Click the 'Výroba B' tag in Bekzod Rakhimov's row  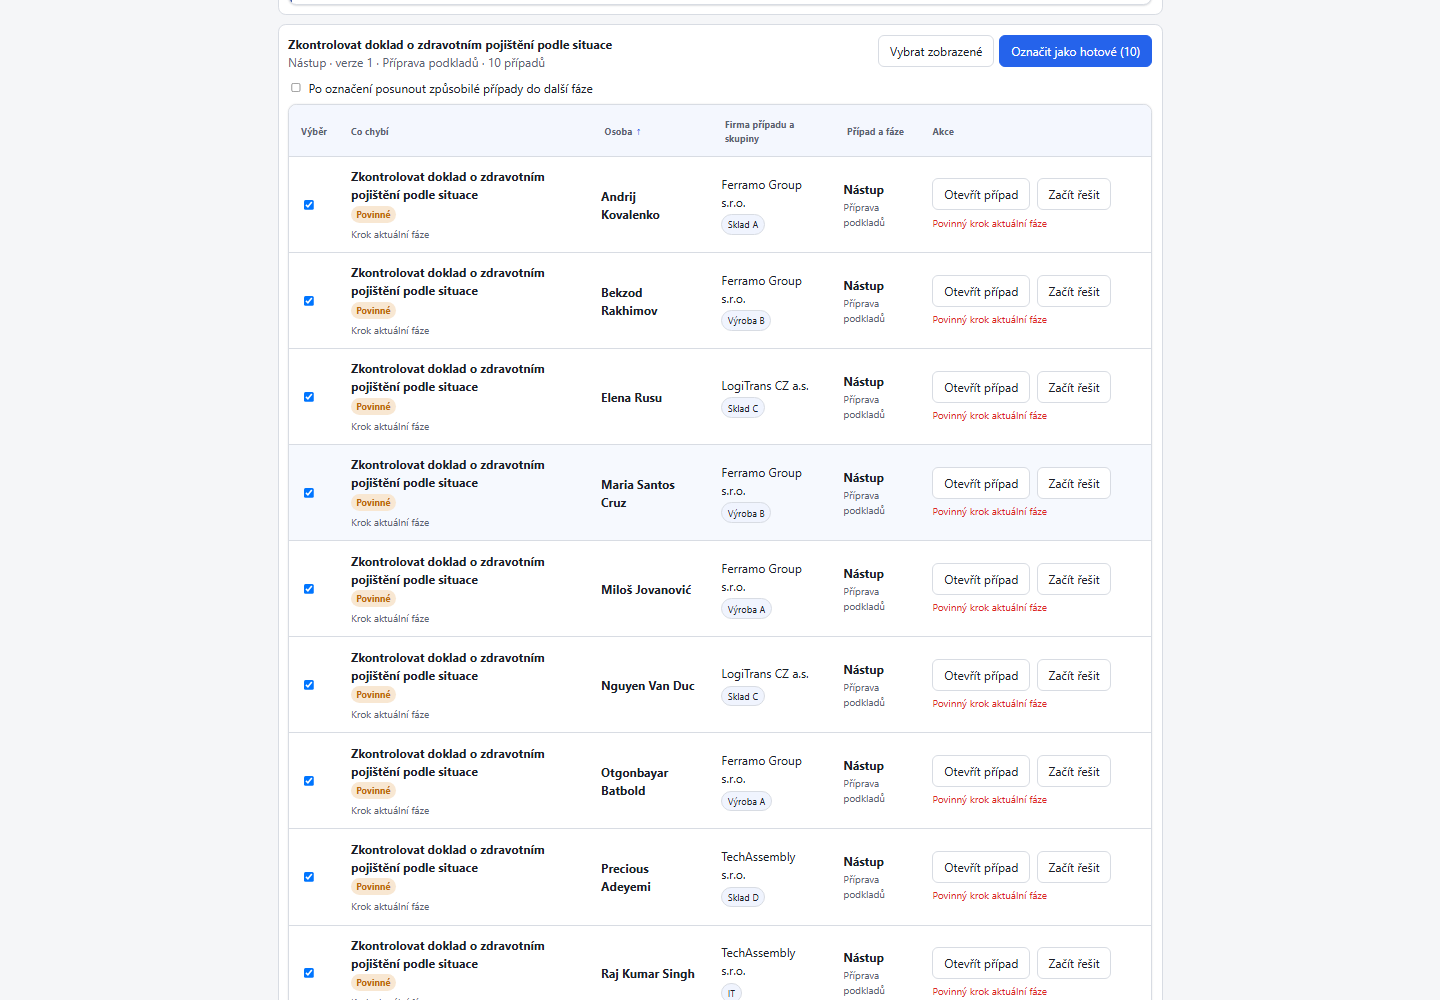point(746,321)
